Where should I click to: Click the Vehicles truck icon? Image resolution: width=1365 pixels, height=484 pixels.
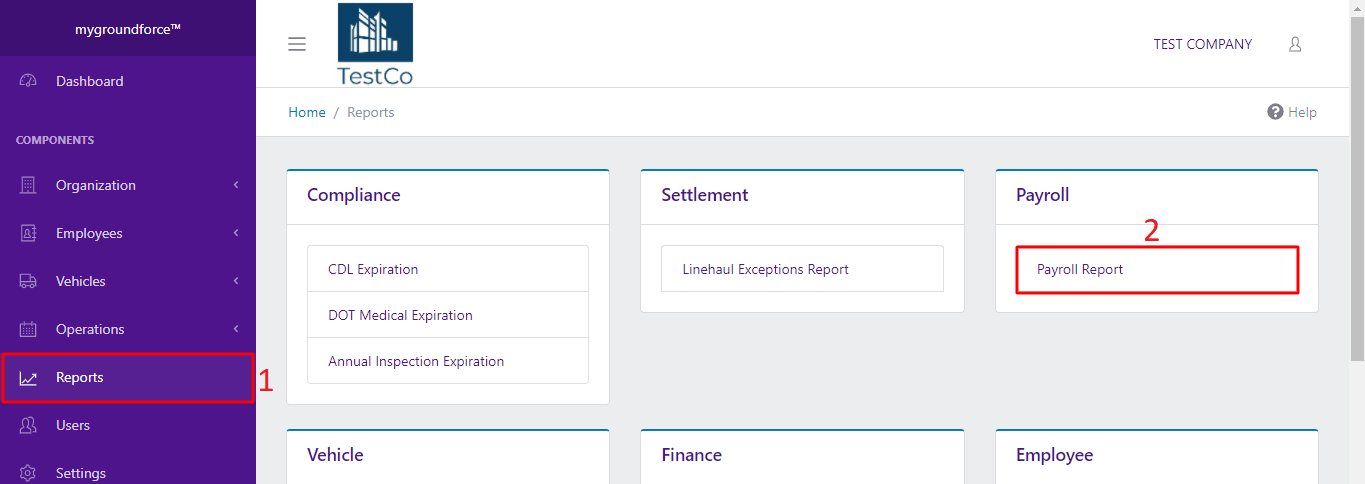click(28, 281)
